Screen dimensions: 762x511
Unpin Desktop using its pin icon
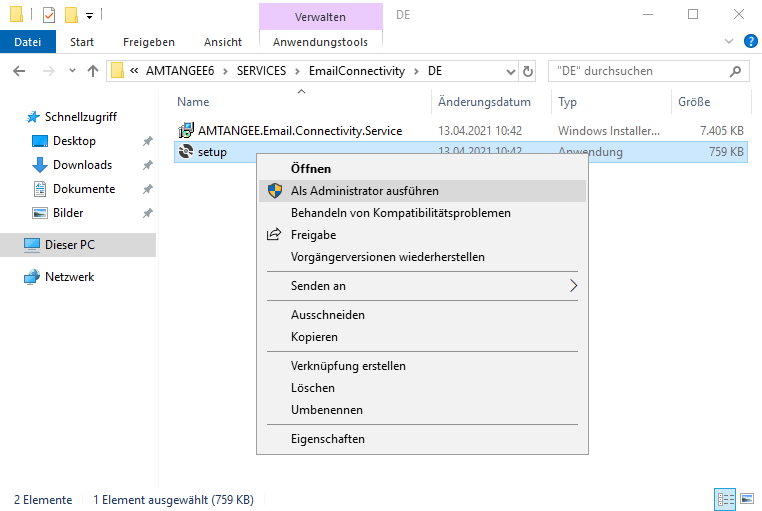pos(148,141)
